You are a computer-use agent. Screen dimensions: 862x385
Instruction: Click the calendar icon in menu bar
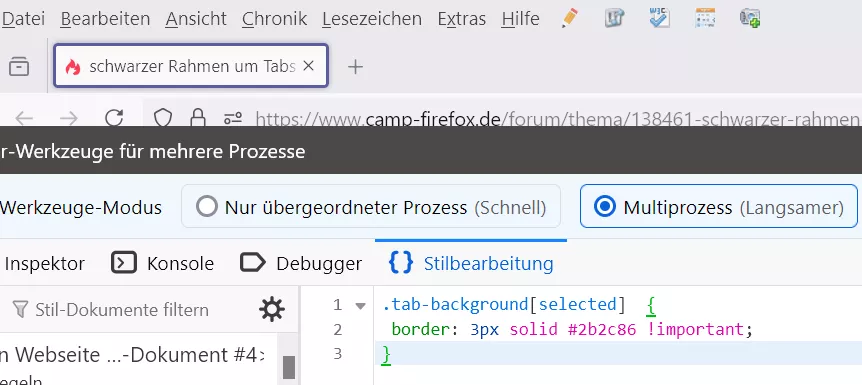click(x=705, y=18)
